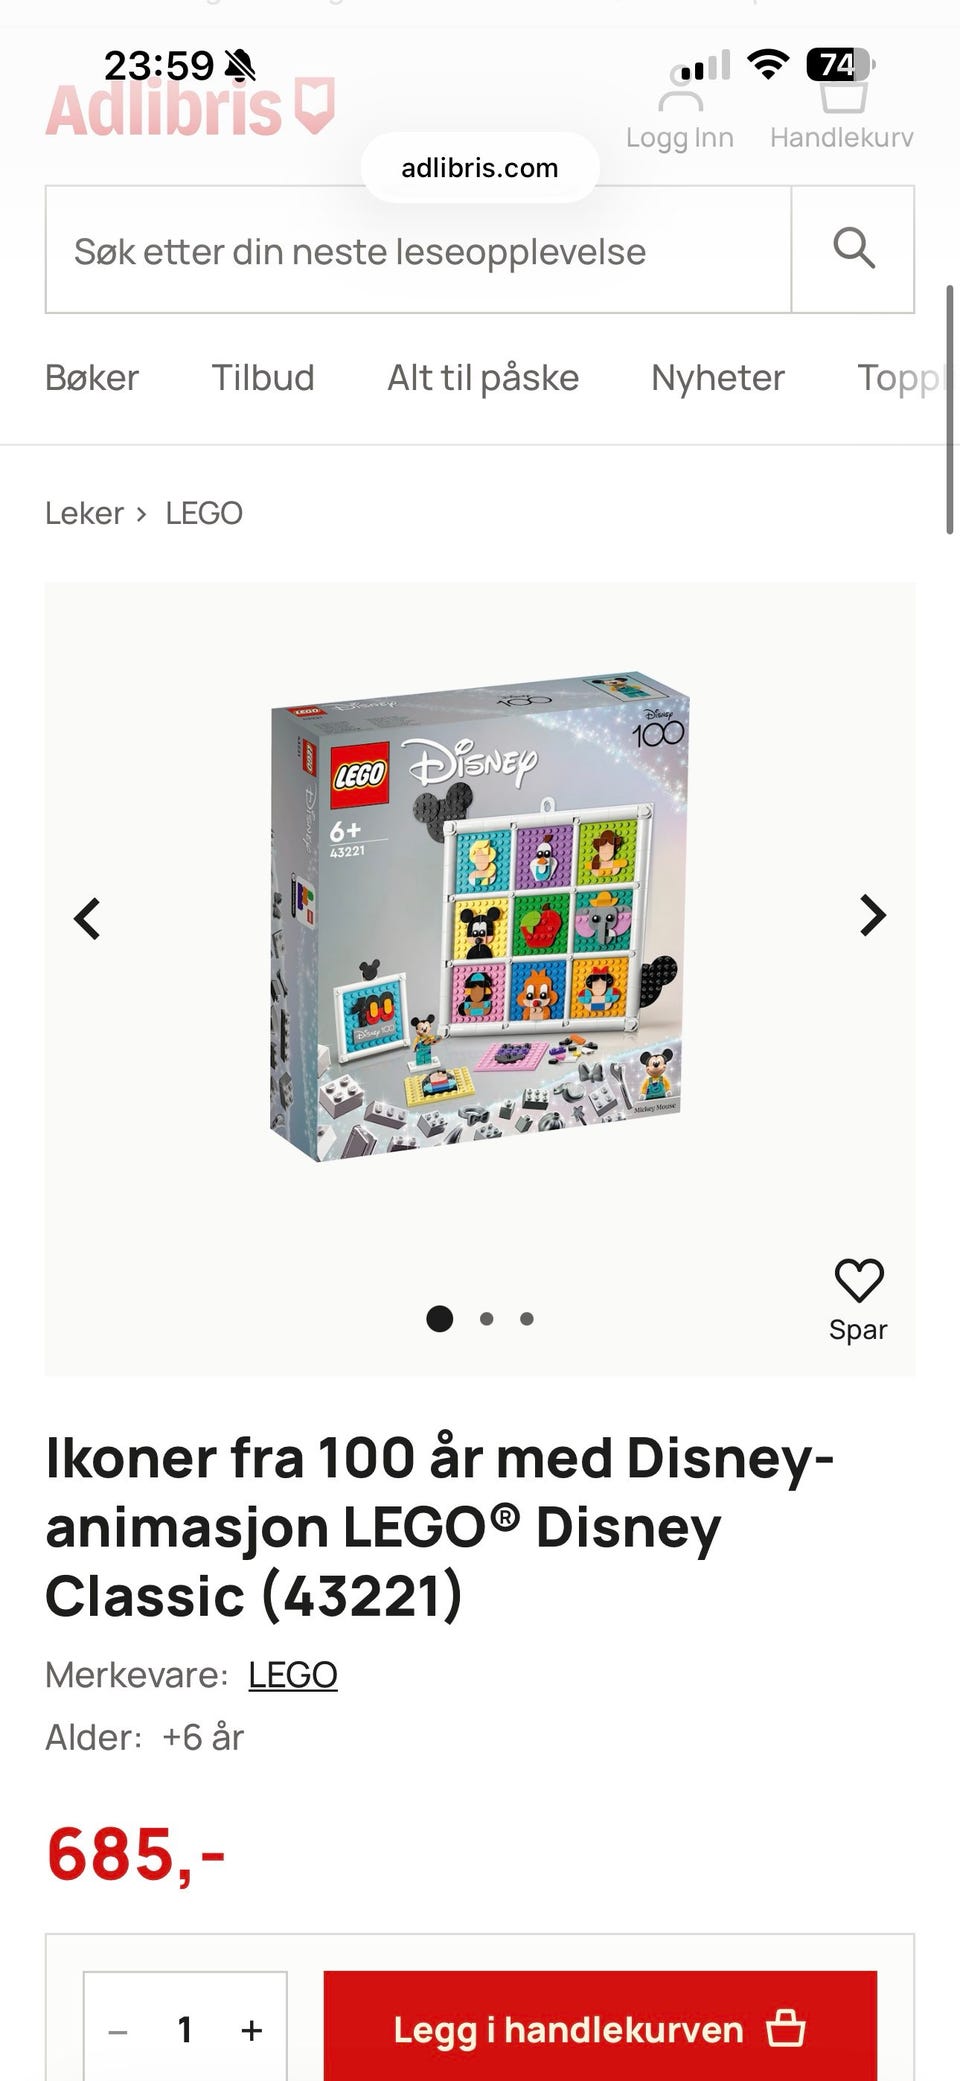Follow the LEGO brand link
The width and height of the screenshot is (960, 2081).
[293, 1674]
